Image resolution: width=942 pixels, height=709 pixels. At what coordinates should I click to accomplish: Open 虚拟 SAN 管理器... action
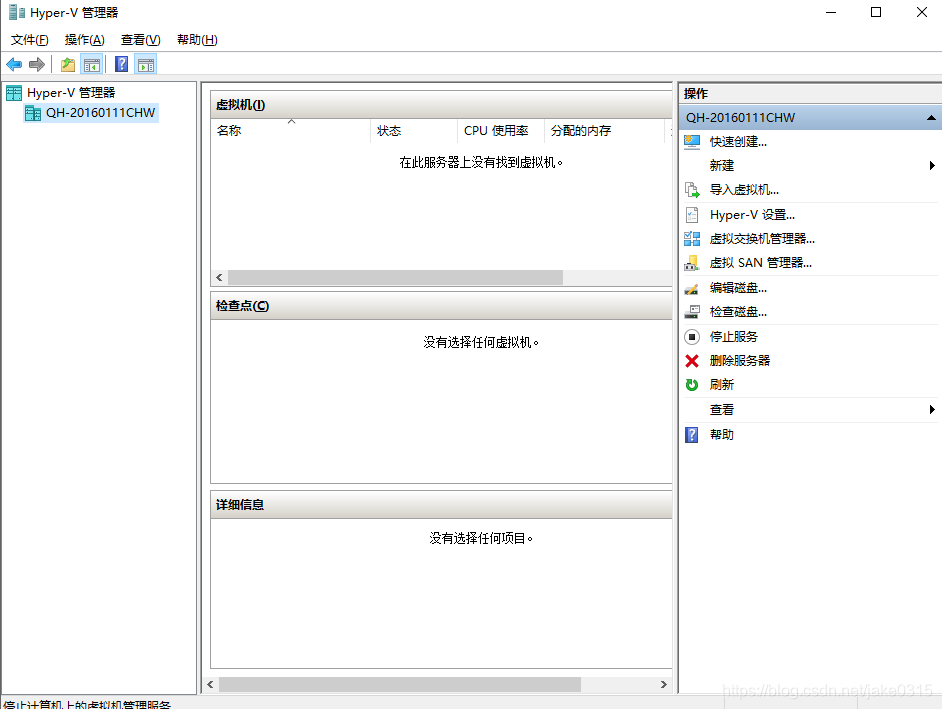click(761, 263)
